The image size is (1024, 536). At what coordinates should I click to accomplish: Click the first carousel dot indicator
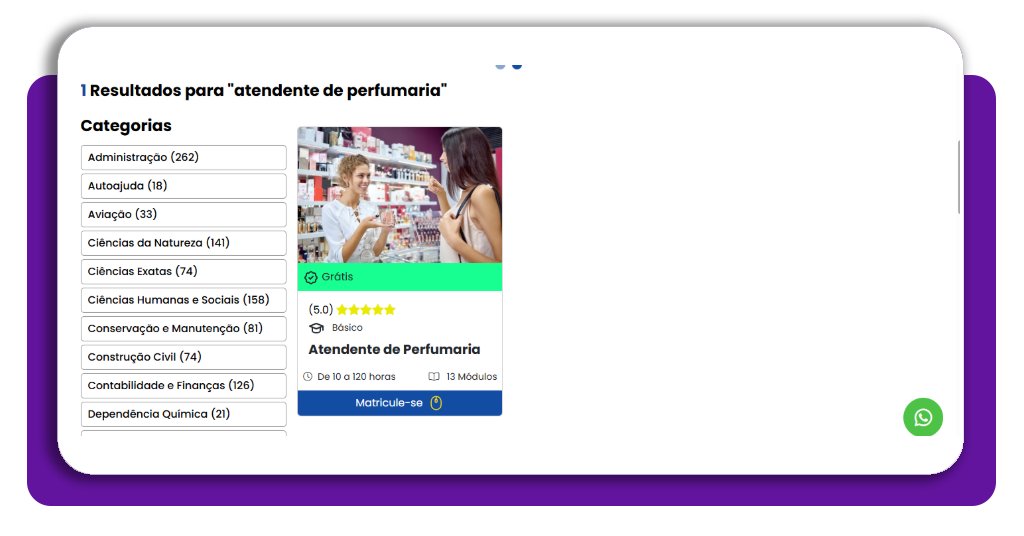pos(500,65)
